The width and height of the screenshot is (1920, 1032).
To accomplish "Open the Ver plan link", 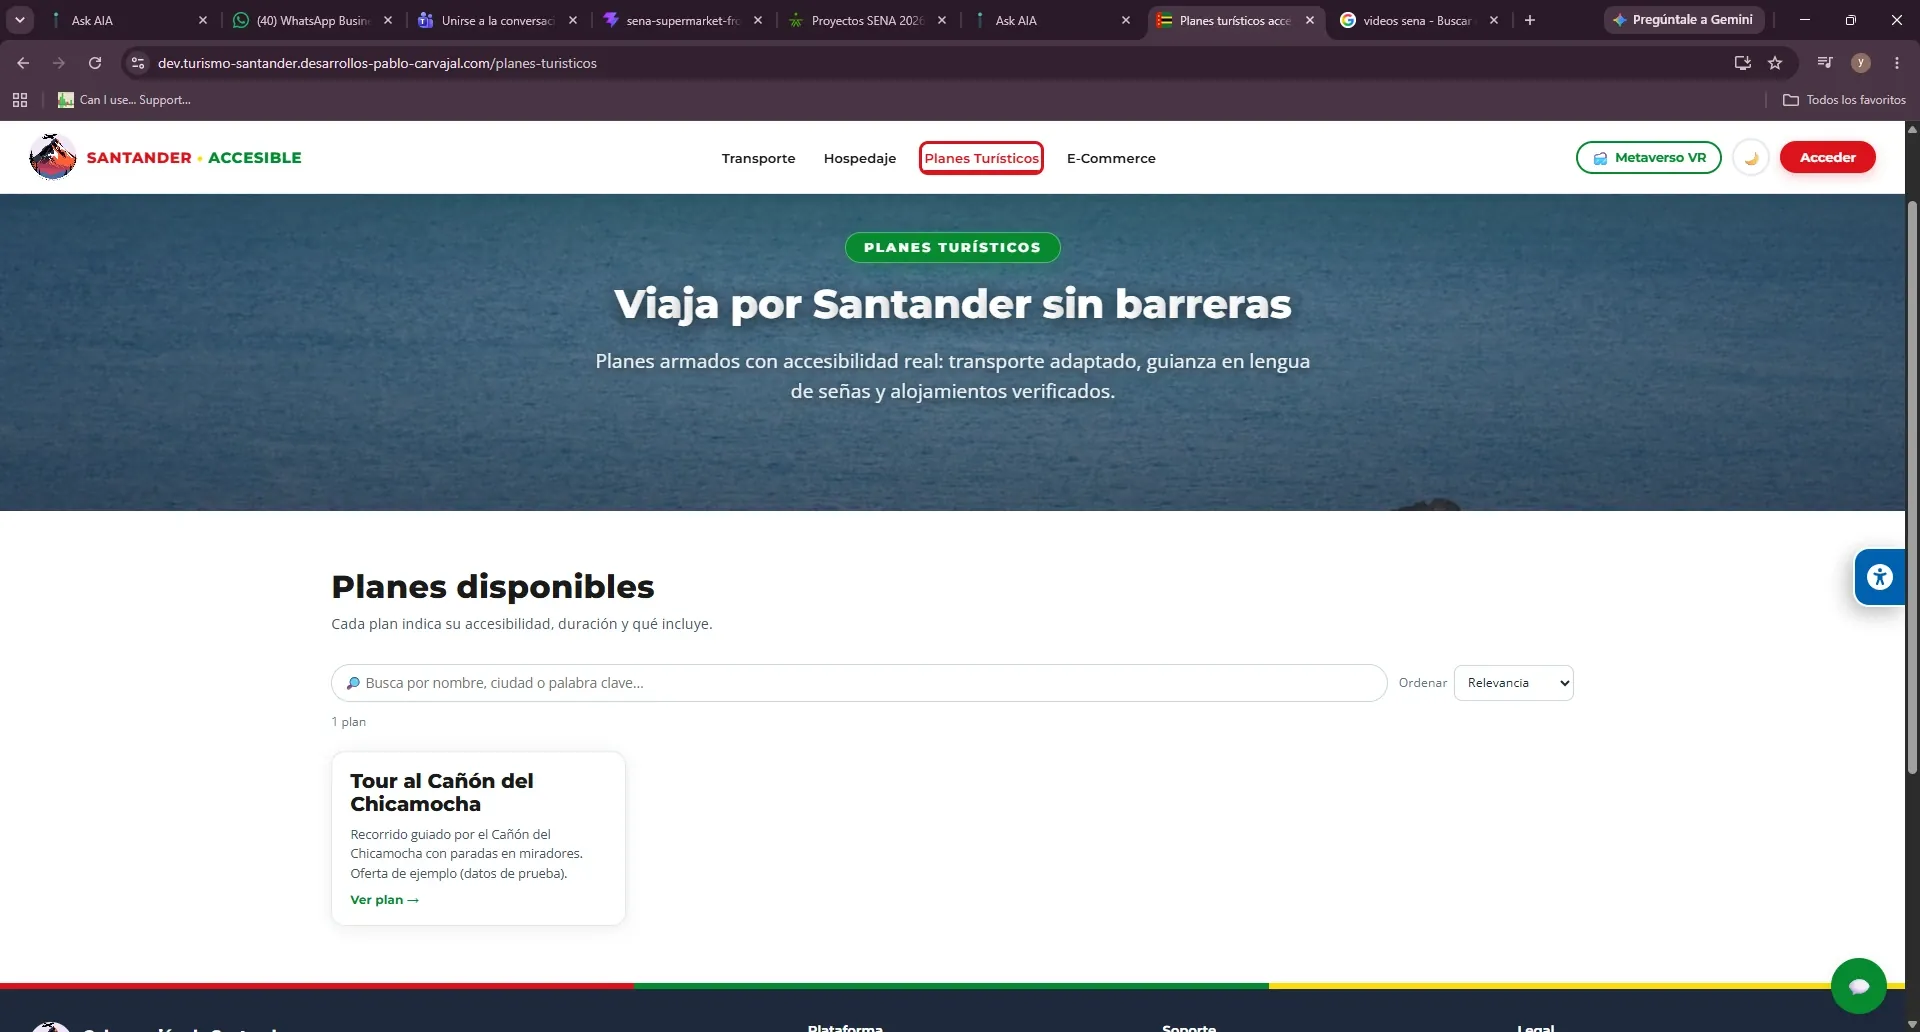I will tap(384, 900).
